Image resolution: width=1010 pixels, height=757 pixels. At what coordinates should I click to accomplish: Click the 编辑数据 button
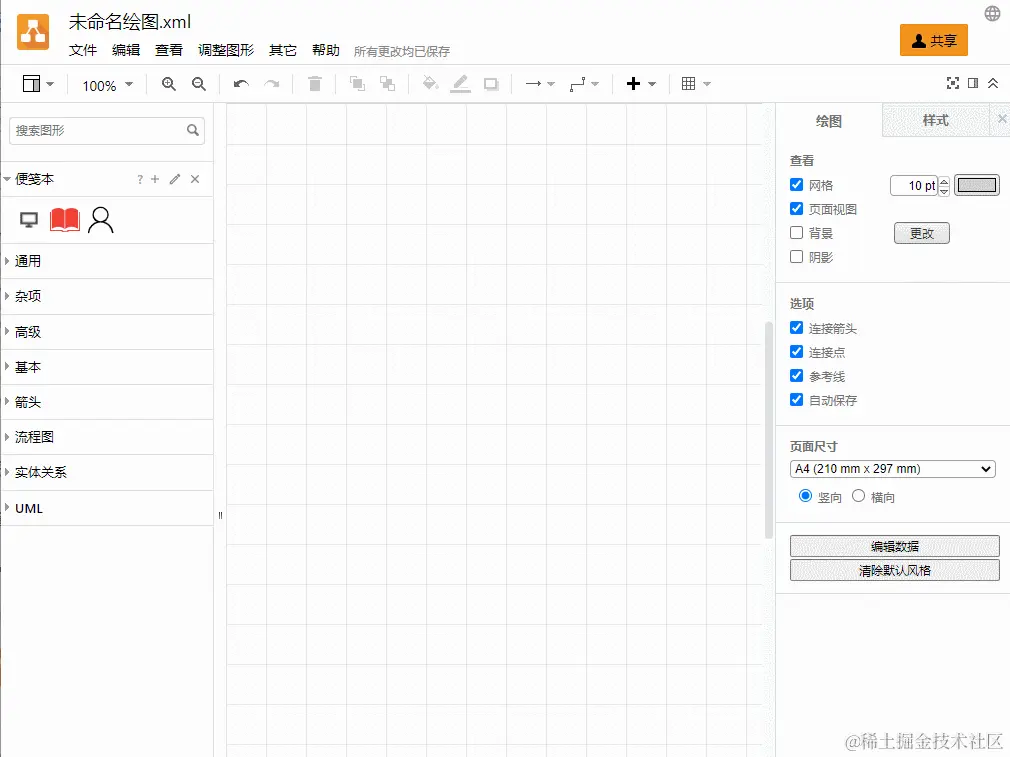[895, 546]
